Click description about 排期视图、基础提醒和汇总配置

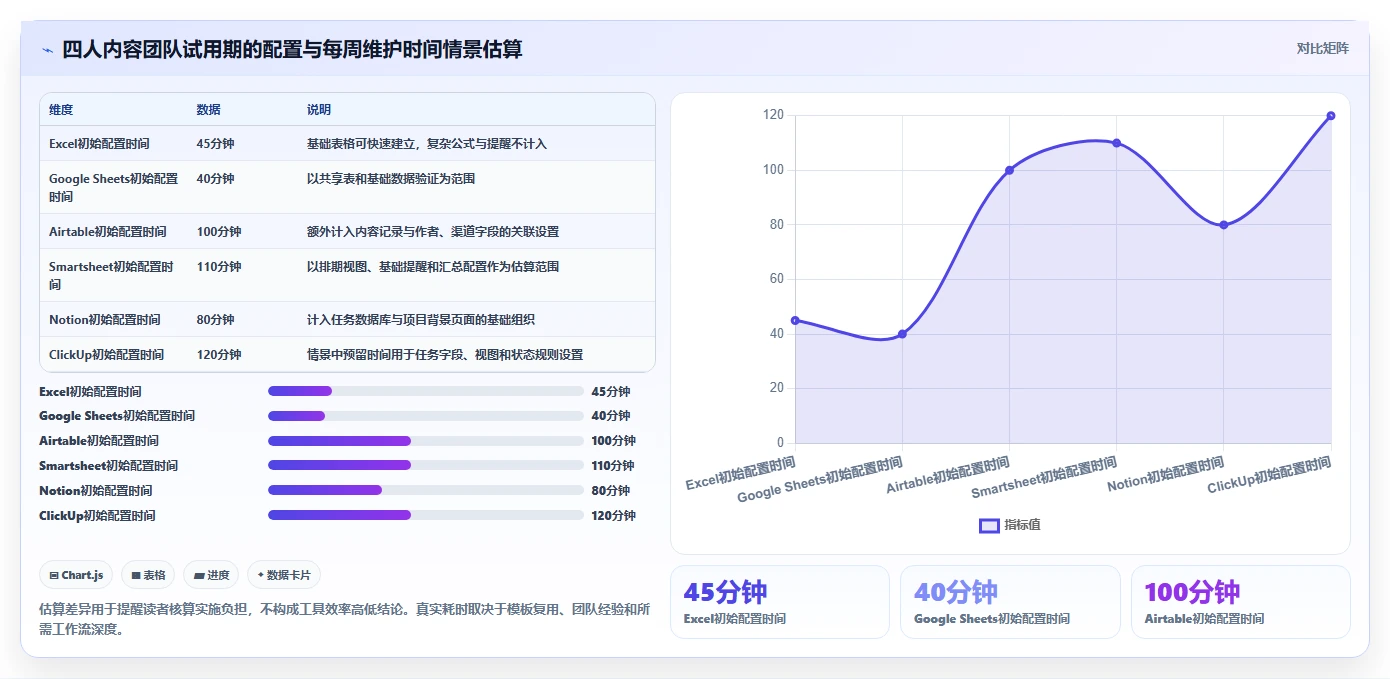433,267
